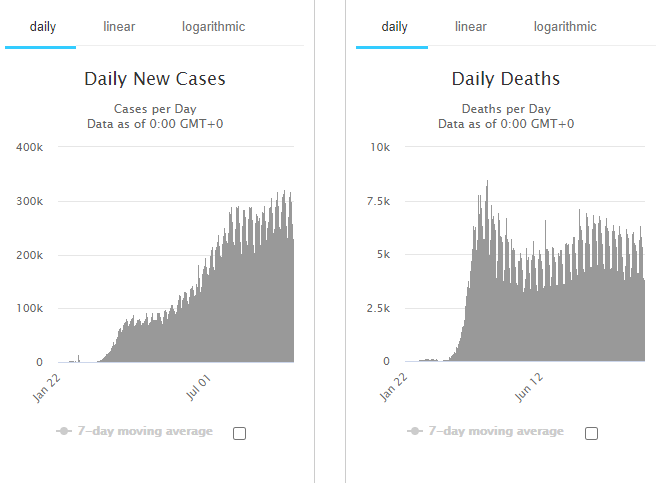
Task: Switch the Daily Deaths chart to linear
Action: coord(470,27)
